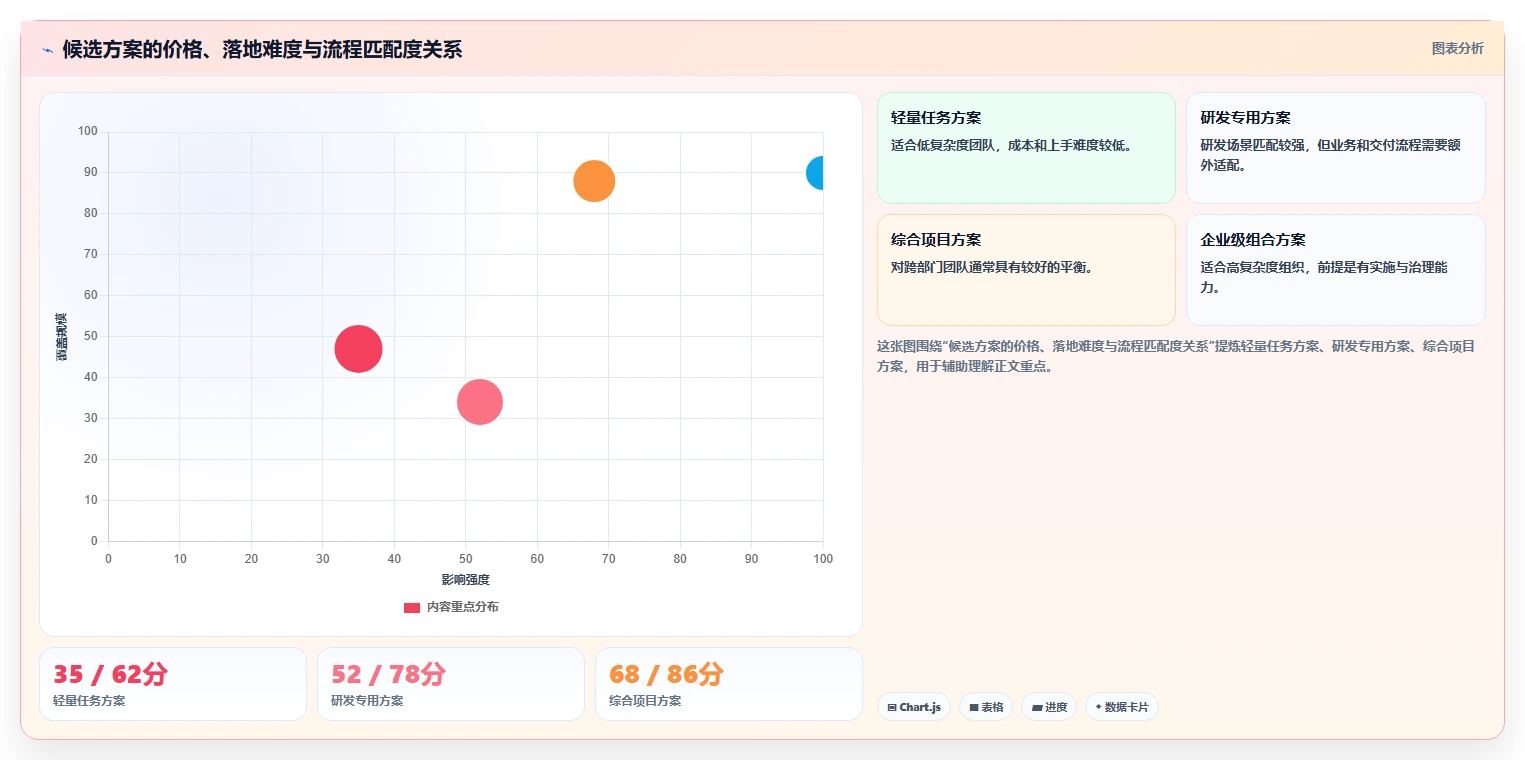The height and width of the screenshot is (760, 1525).
Task: Click the 图表分析 label in header
Action: click(1458, 48)
